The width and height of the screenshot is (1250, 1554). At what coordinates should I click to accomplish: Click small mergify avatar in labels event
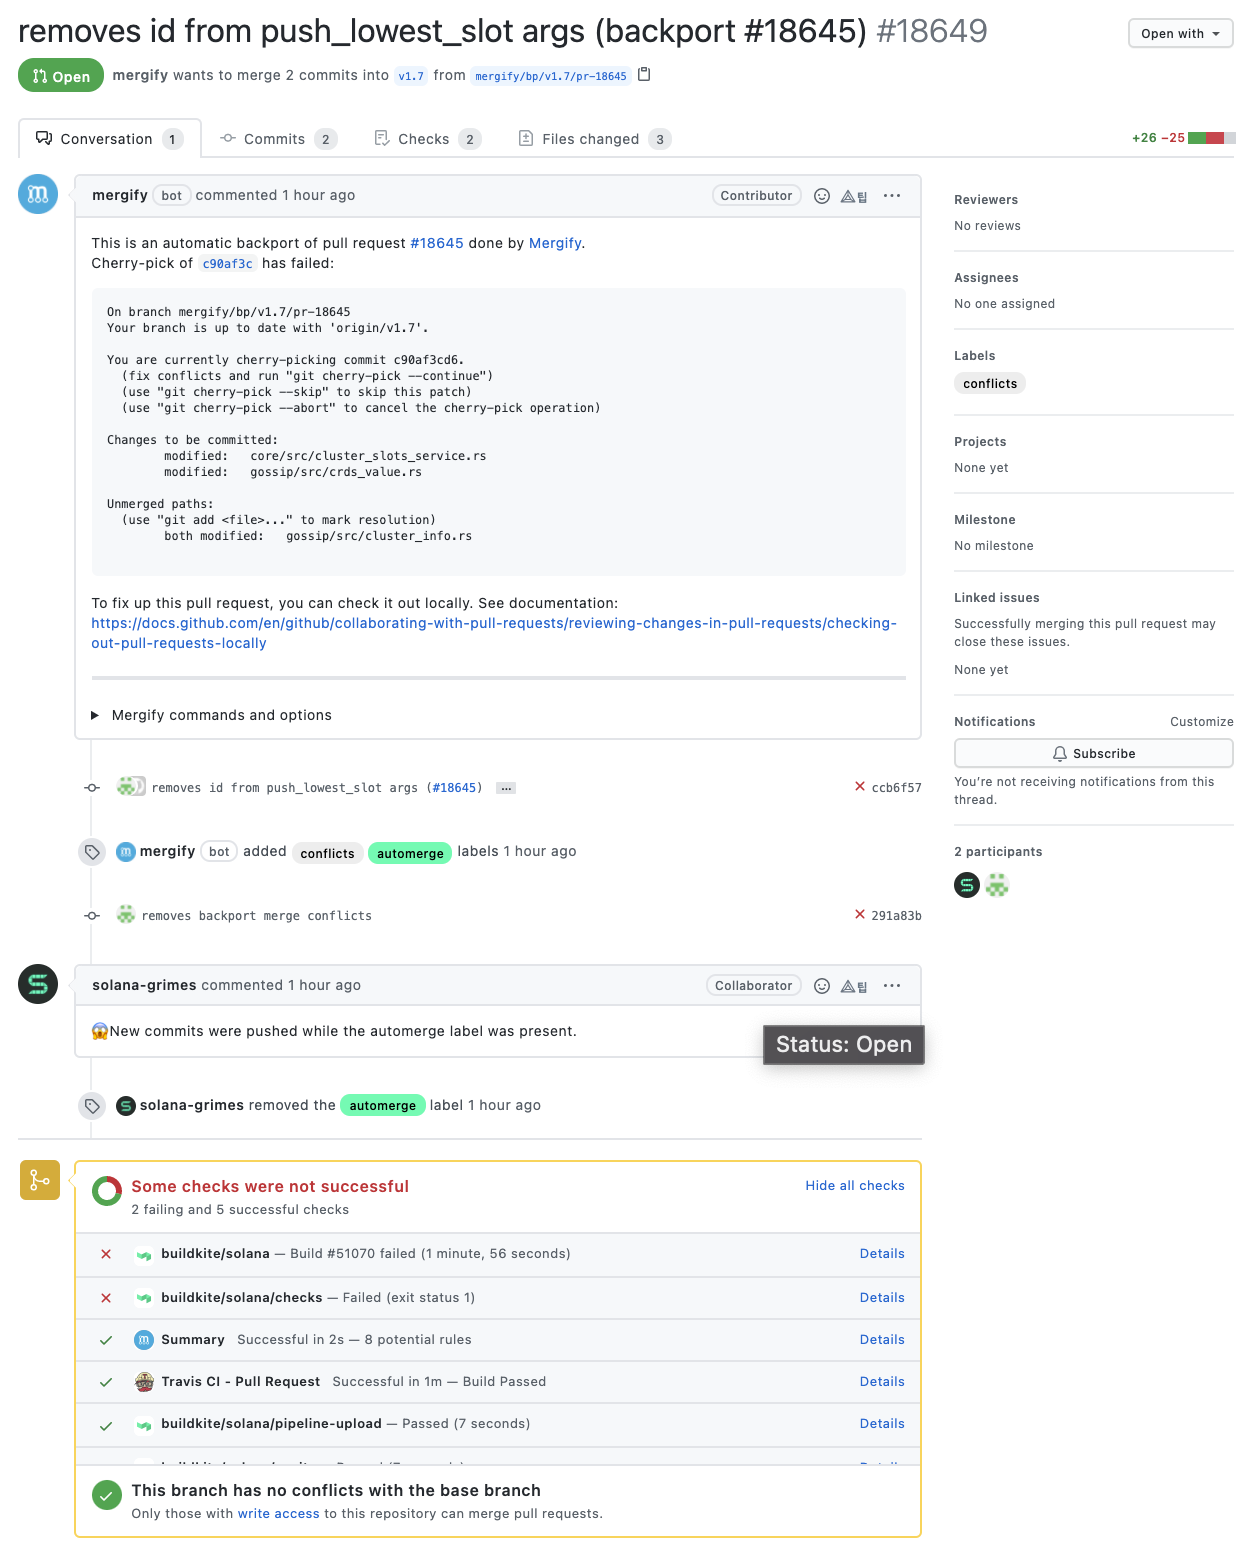click(126, 852)
